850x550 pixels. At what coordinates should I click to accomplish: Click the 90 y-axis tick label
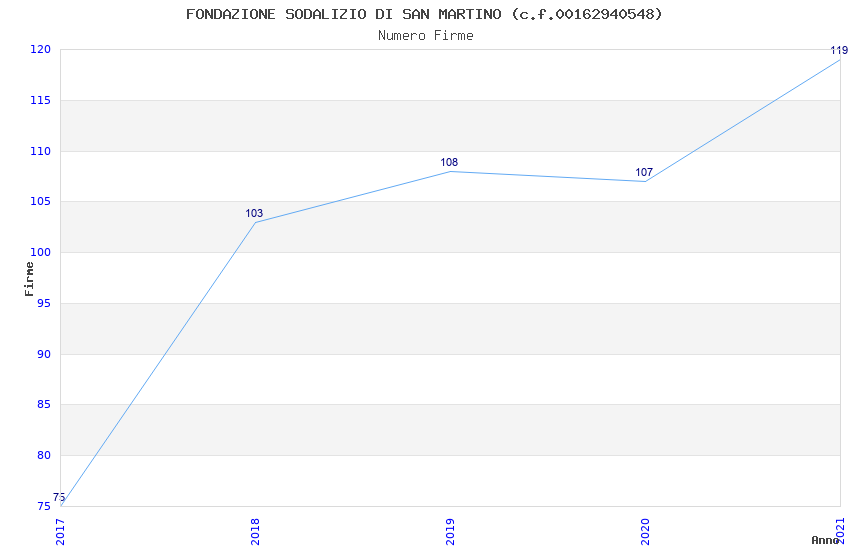[43, 354]
